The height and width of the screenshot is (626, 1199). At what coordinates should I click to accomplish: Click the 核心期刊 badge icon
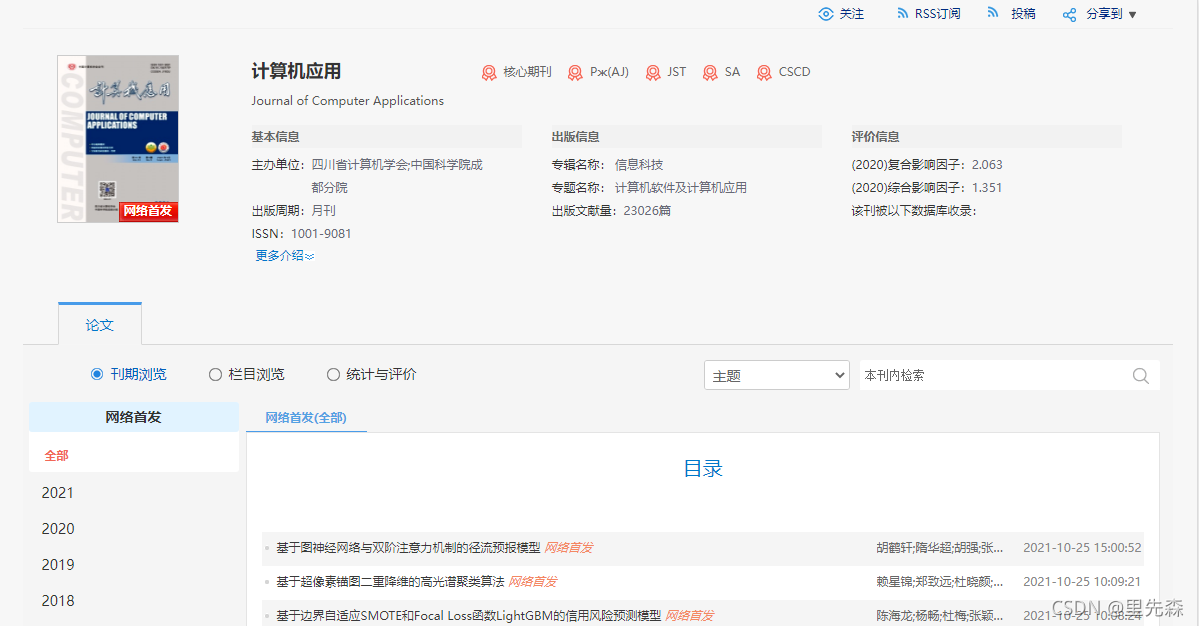(x=489, y=71)
